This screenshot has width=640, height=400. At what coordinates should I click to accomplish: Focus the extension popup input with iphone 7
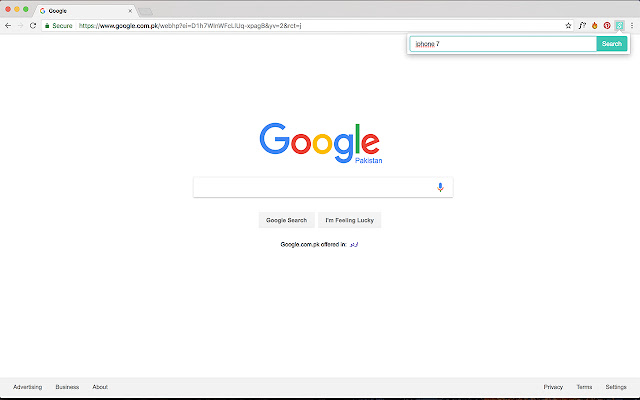pos(503,44)
